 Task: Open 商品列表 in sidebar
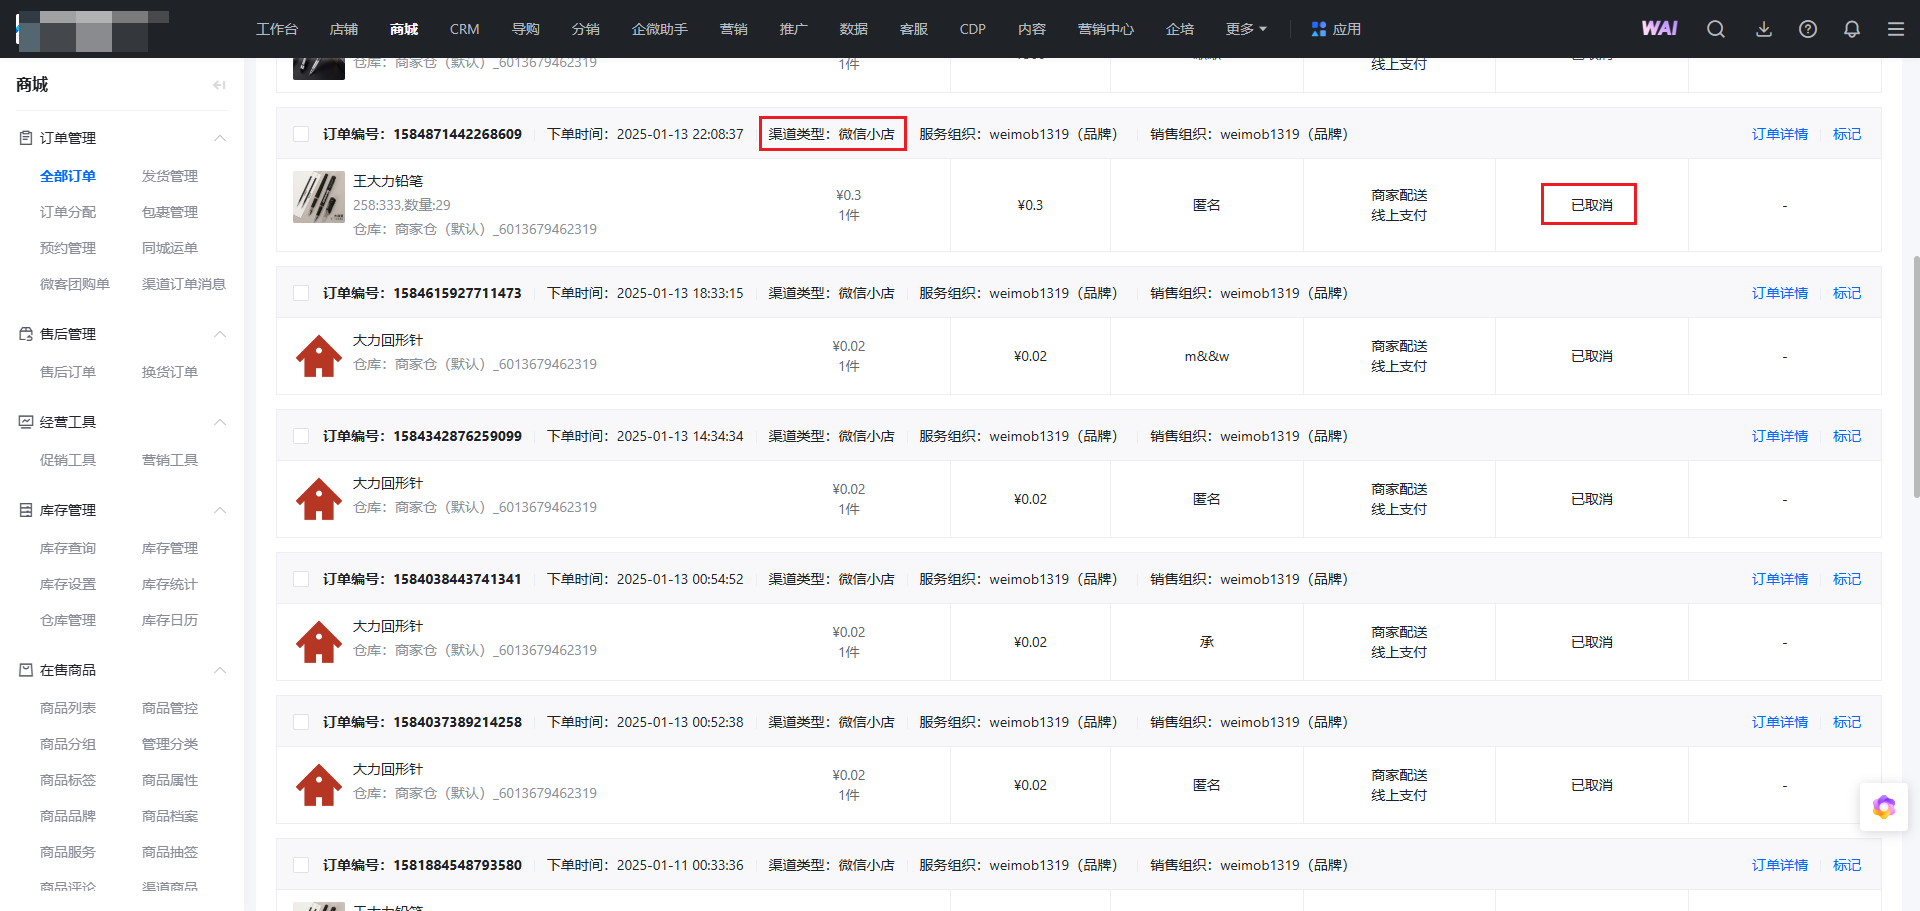pos(68,708)
